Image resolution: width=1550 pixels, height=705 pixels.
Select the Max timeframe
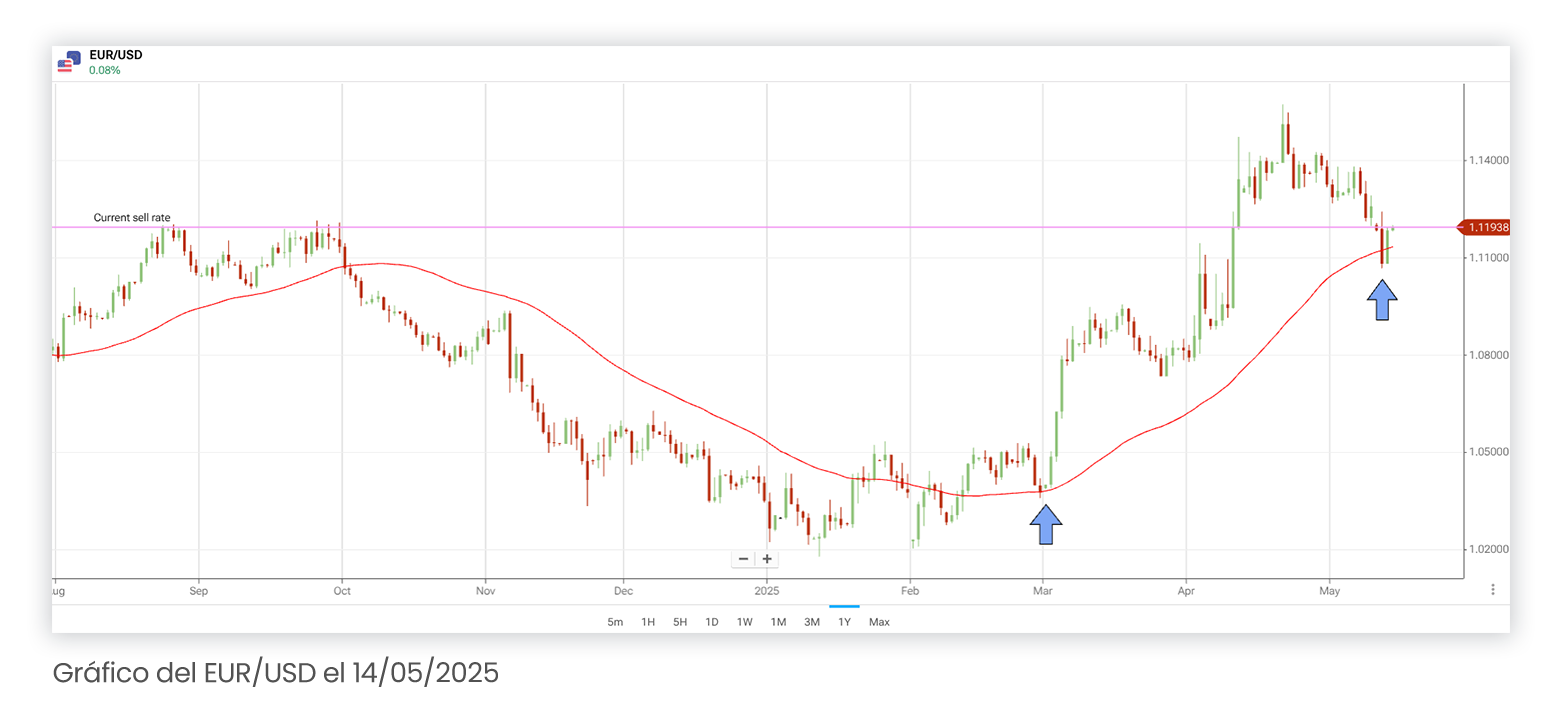(879, 622)
